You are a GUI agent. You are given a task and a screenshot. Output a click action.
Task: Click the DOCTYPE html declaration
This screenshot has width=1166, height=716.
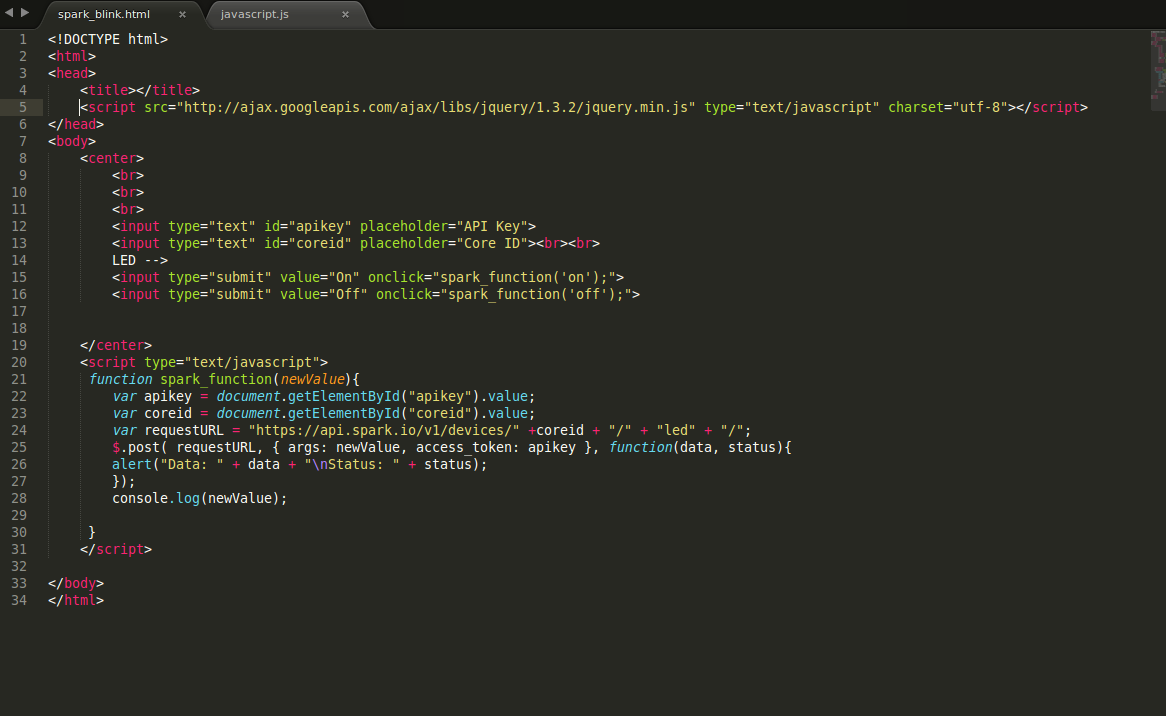(108, 39)
